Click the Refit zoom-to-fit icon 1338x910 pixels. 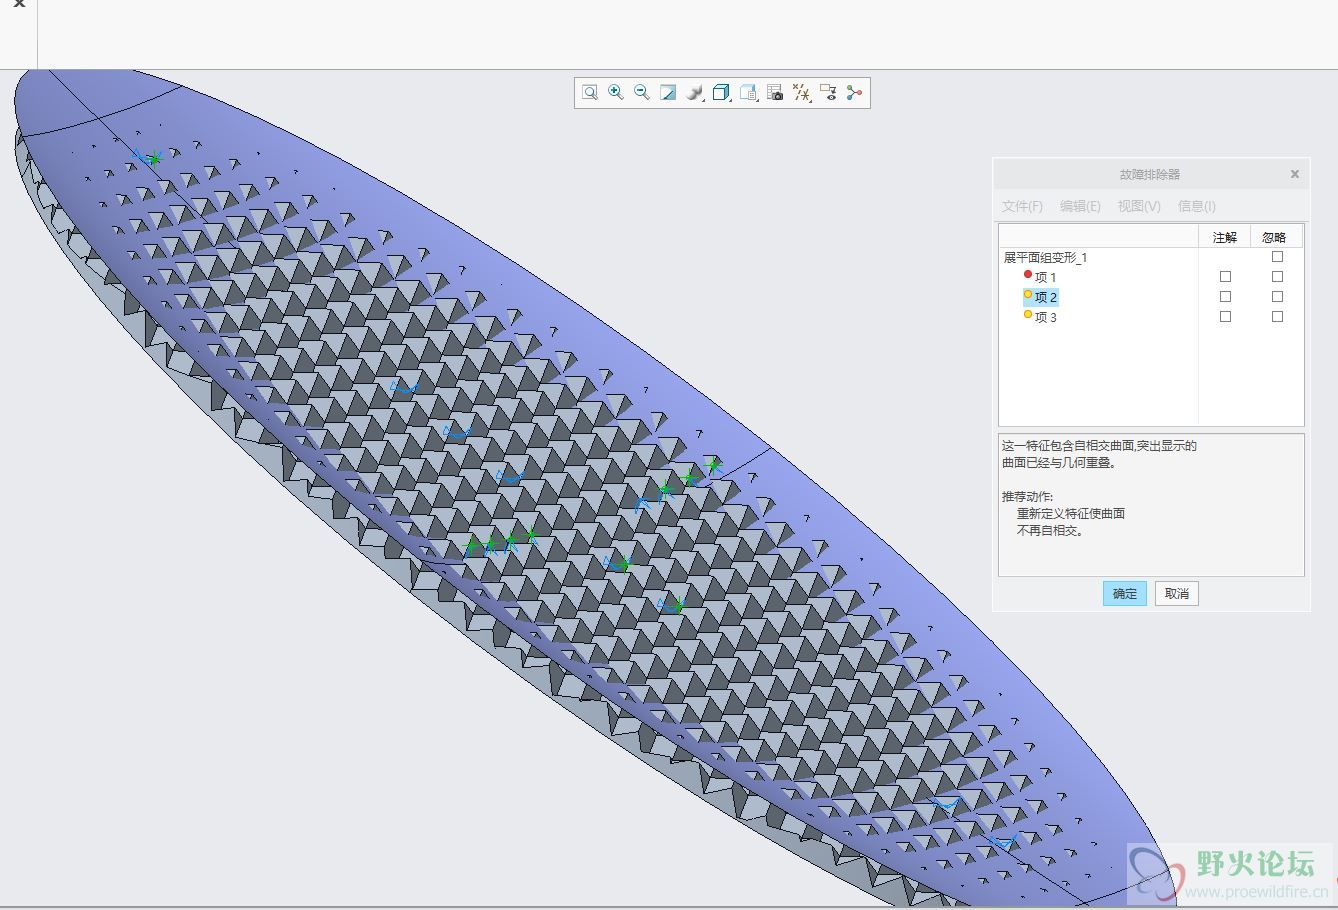click(x=590, y=93)
